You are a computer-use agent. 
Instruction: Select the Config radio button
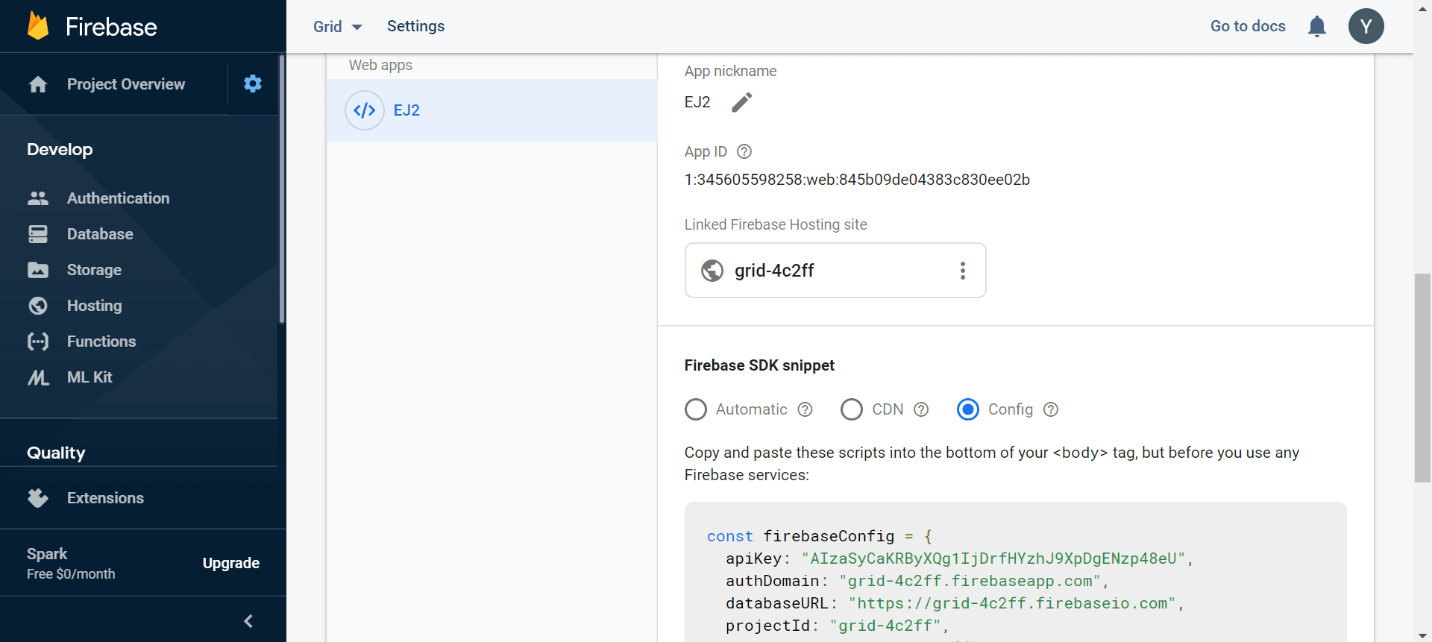(x=968, y=409)
